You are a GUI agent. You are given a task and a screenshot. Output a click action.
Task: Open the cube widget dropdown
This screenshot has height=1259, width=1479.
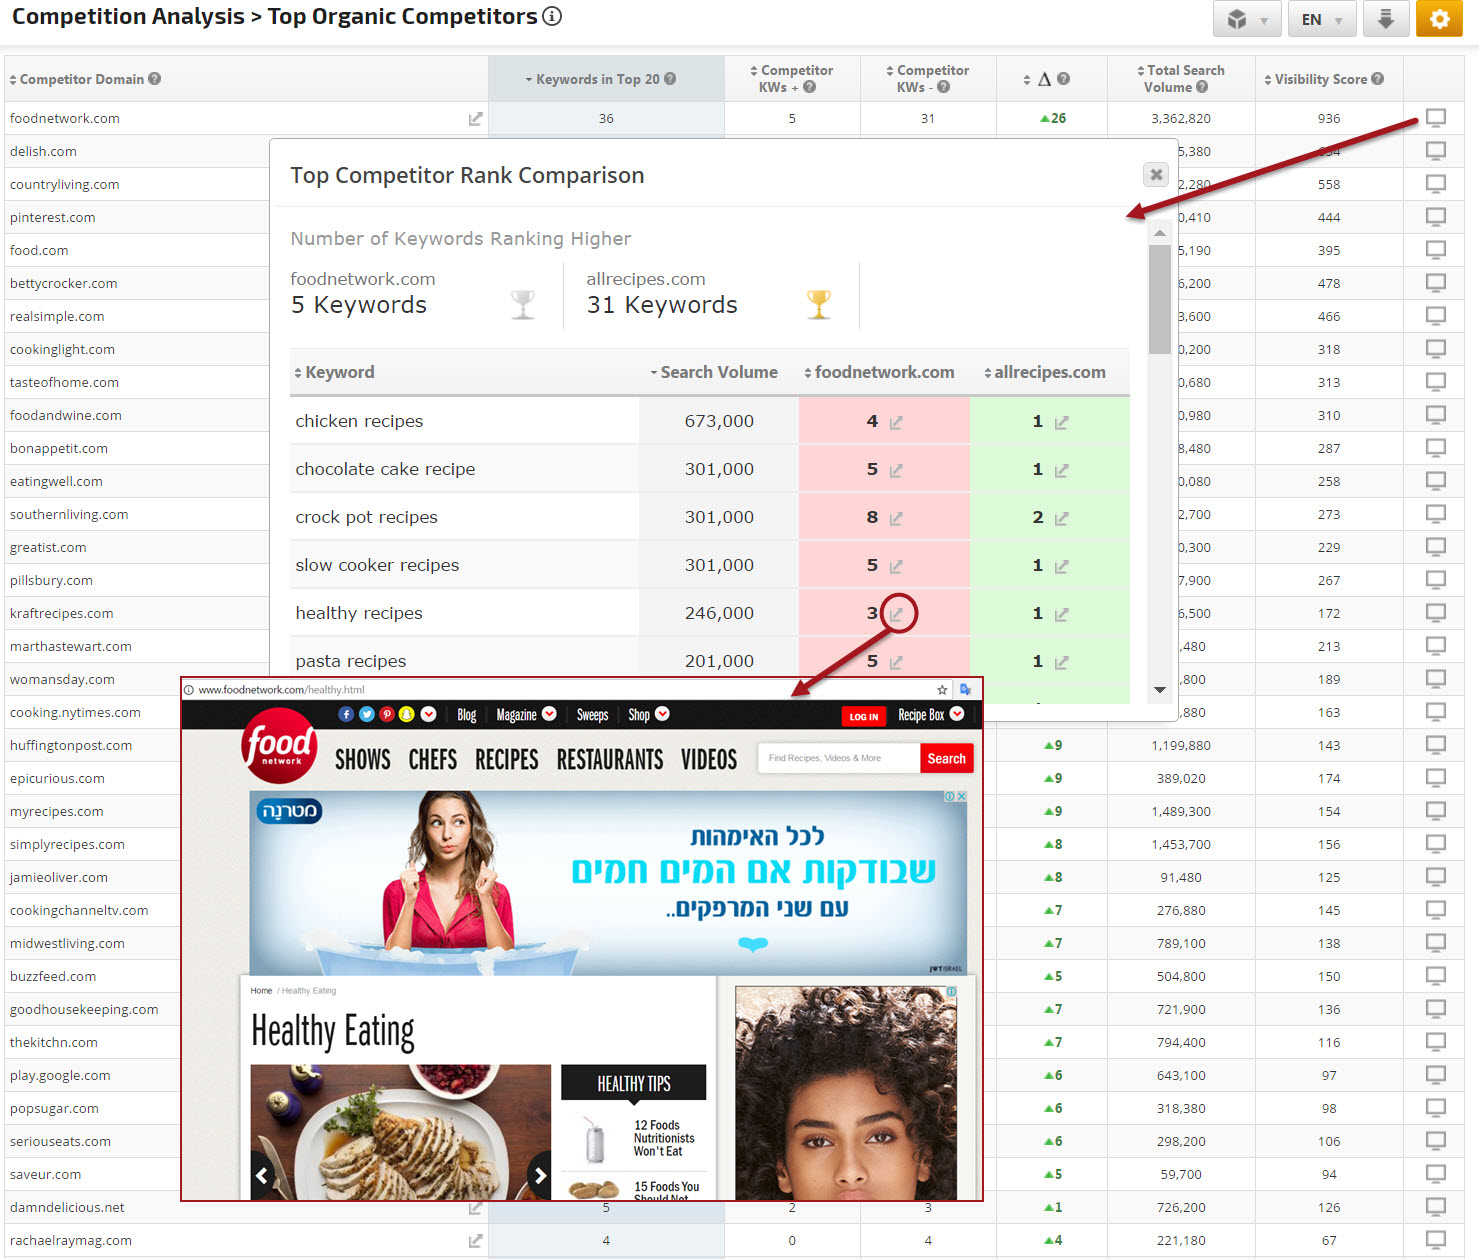(1246, 19)
